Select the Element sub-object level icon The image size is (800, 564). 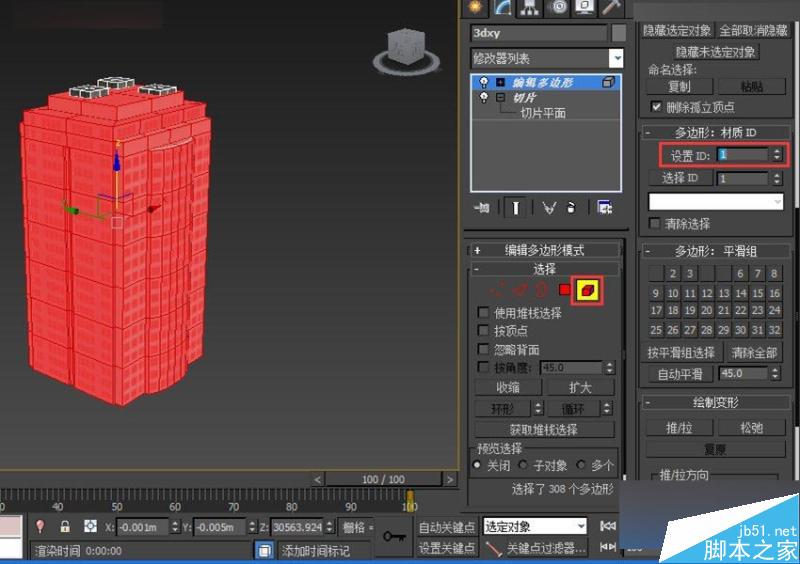pyautogui.click(x=591, y=290)
